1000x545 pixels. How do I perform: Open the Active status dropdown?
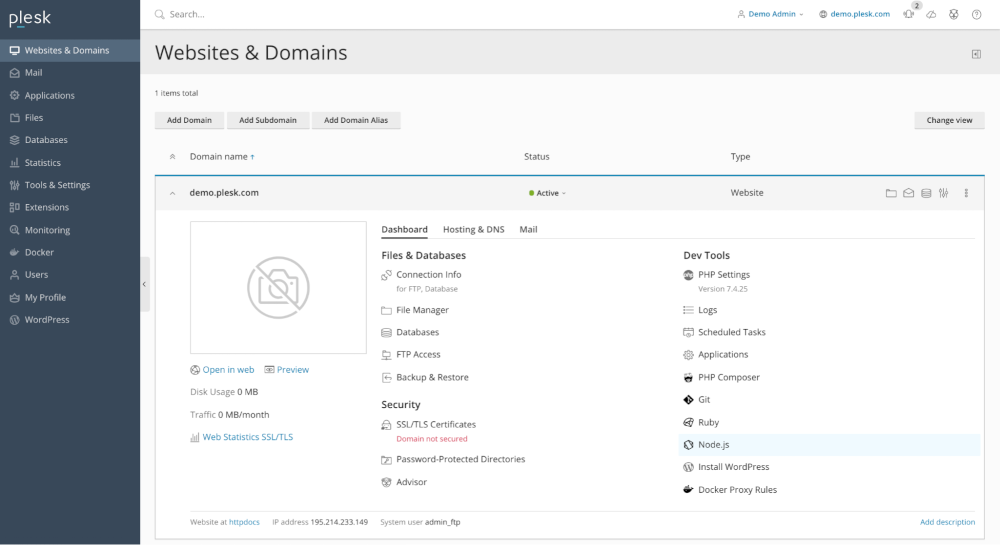click(x=548, y=193)
